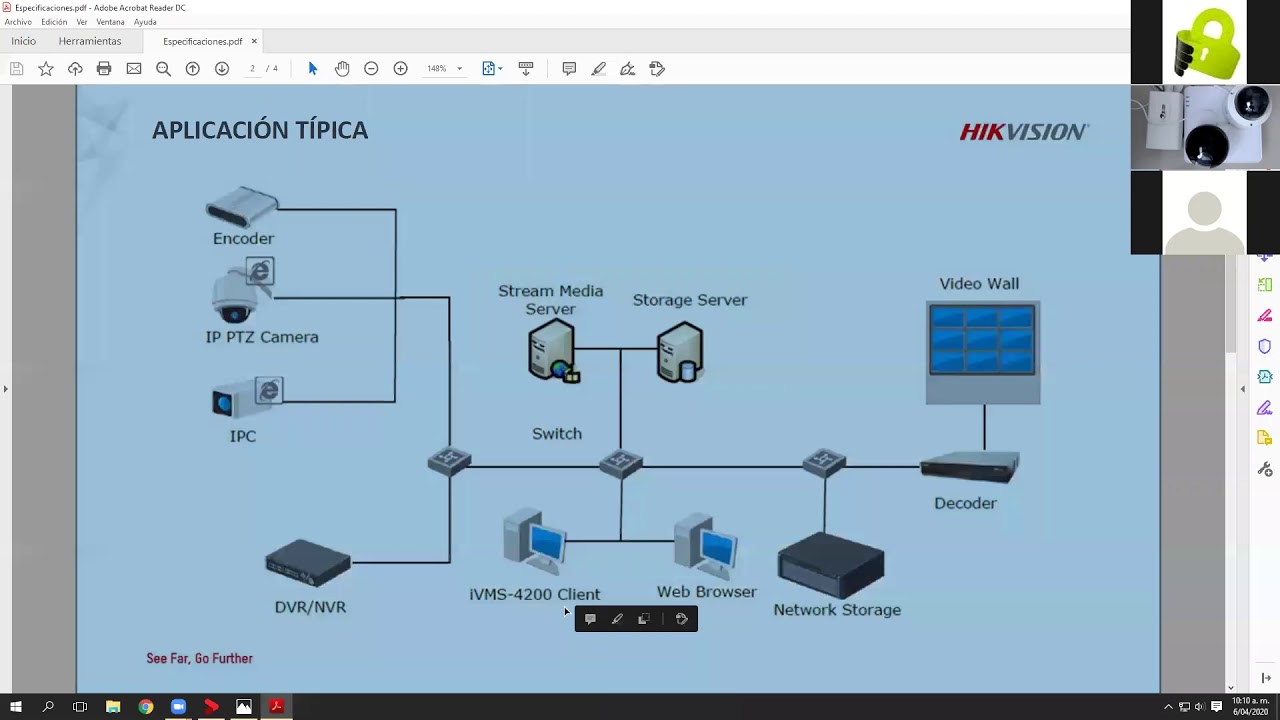Open Zoom app from taskbar
1280x720 pixels.
(179, 707)
